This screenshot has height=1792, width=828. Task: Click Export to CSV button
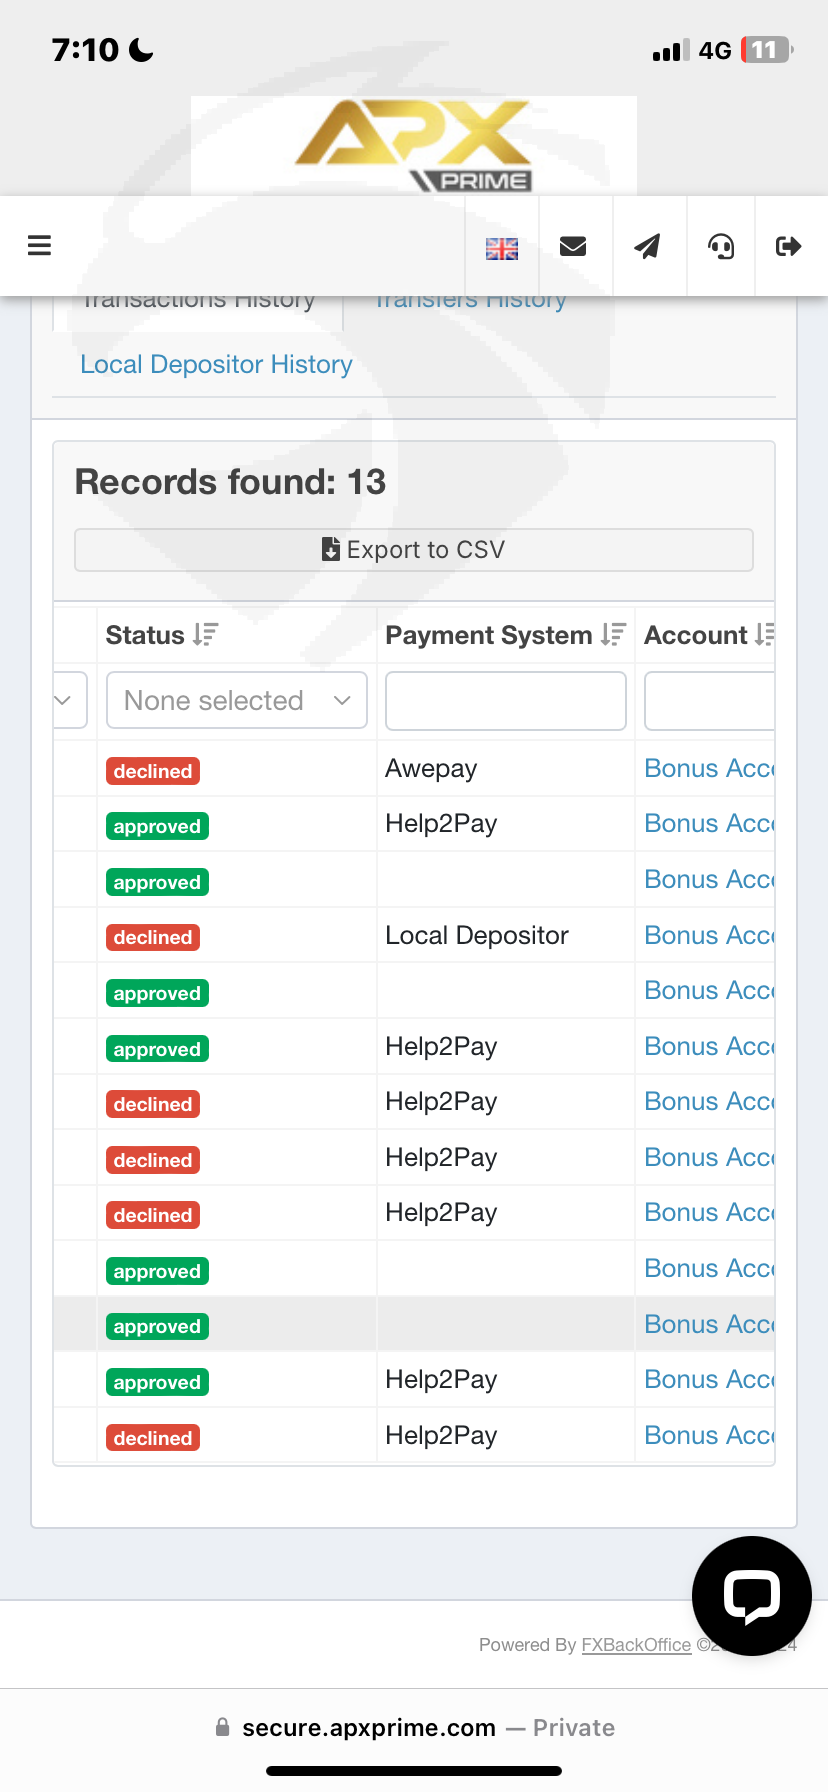[x=414, y=550]
